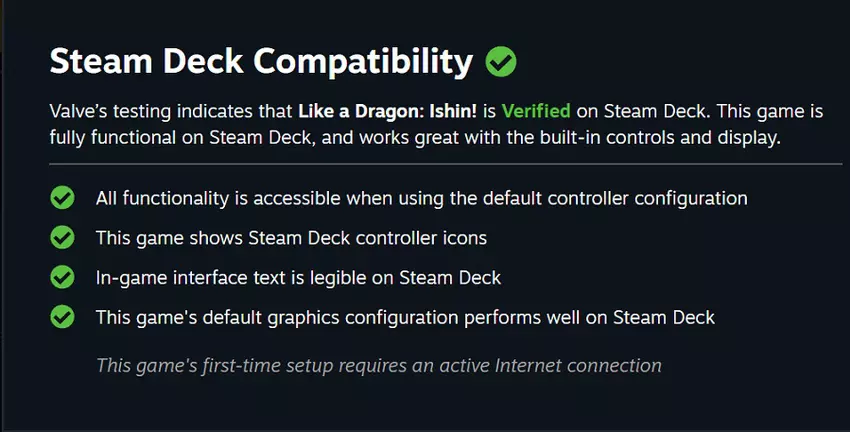Click the horizontal divider under the description
Viewport: 850px width, 432px height.
(446, 162)
